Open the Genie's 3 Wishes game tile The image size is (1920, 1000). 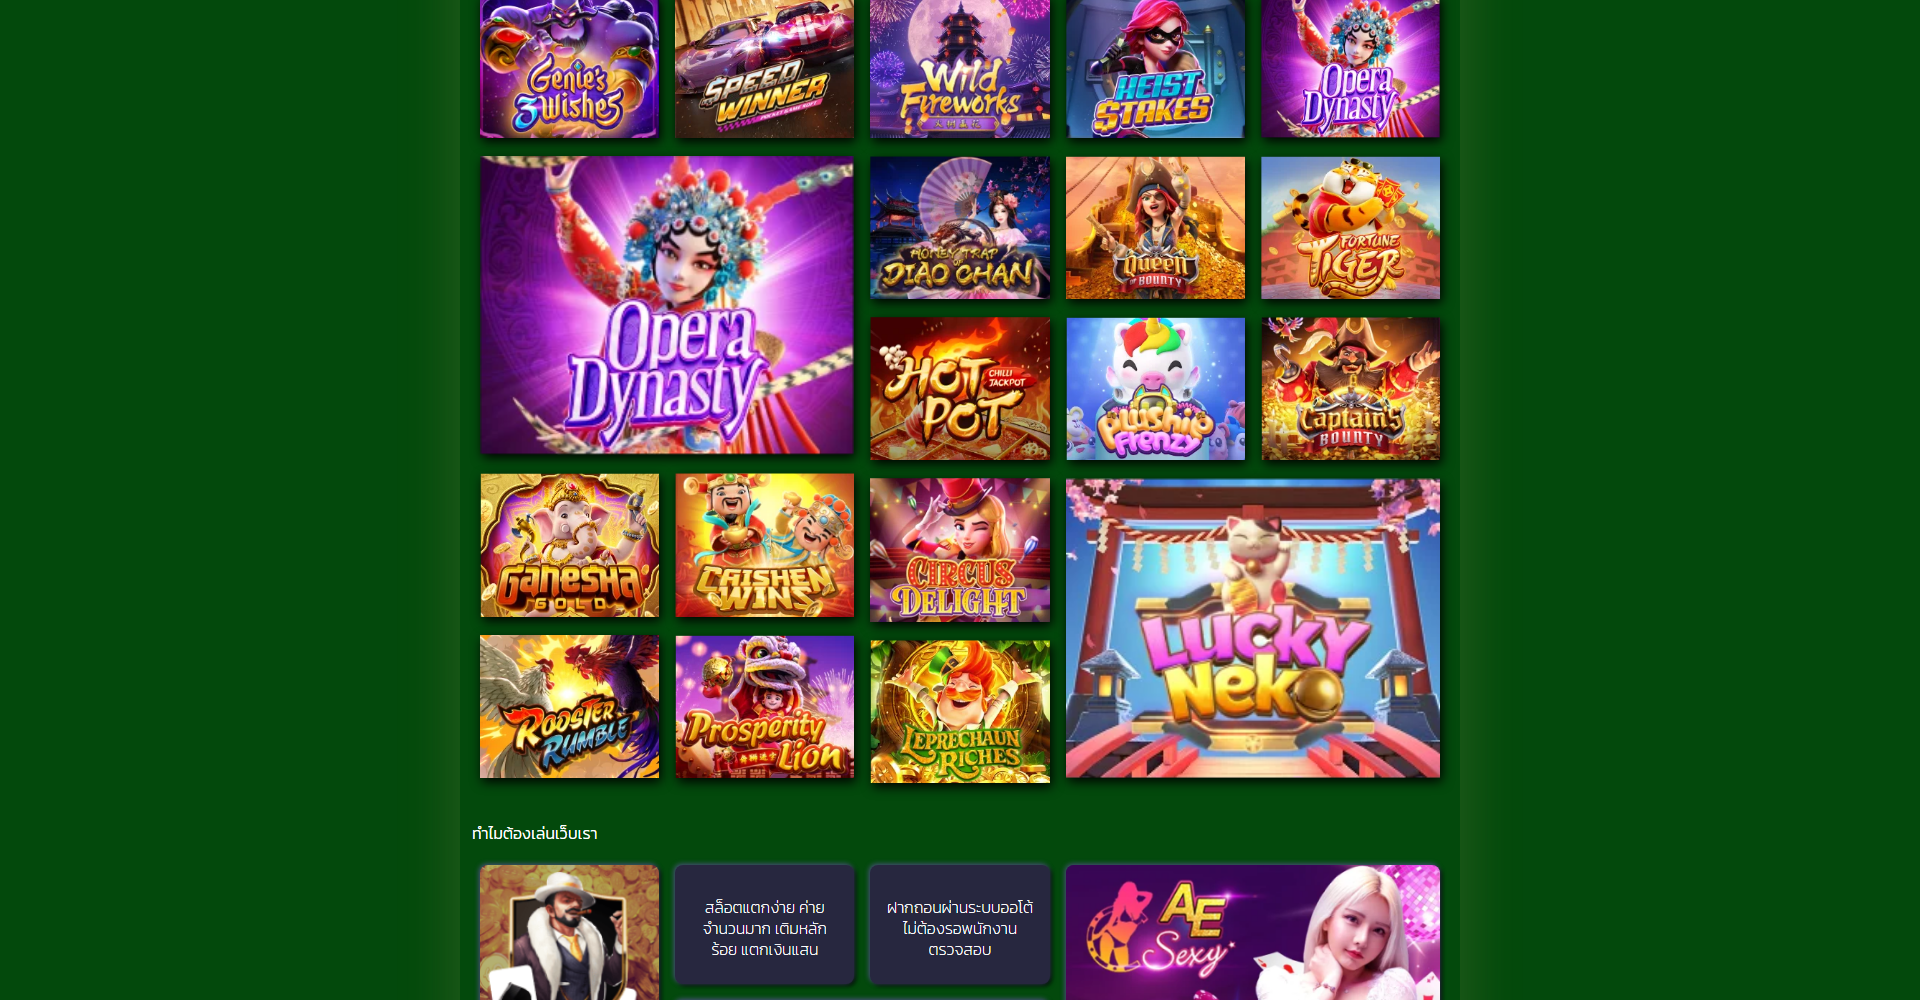(x=569, y=68)
